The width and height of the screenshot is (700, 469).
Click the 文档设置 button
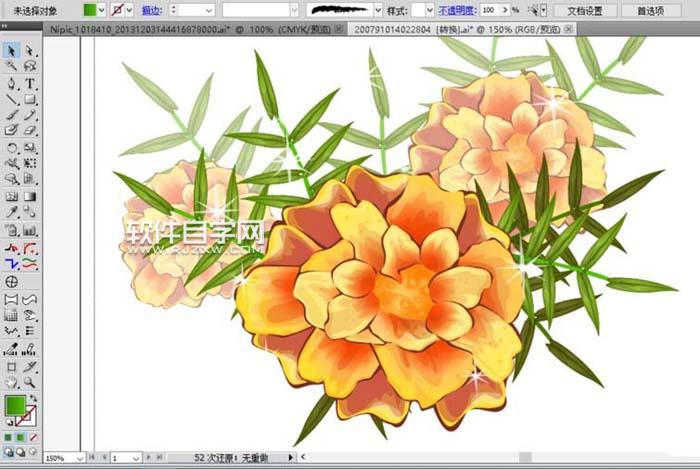point(585,11)
